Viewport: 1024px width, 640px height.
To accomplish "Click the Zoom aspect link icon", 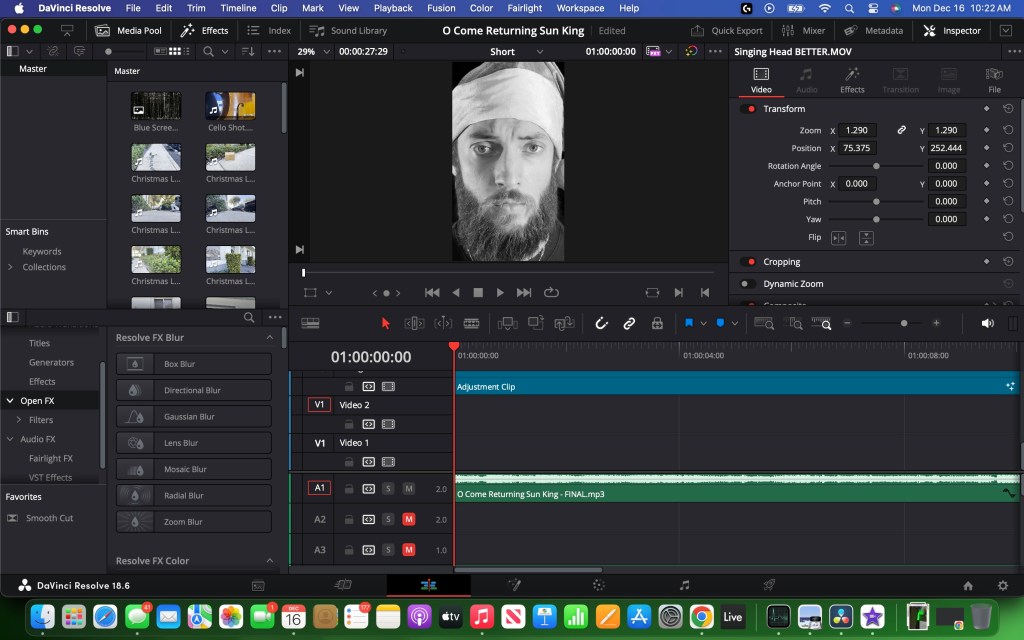I will tap(901, 130).
